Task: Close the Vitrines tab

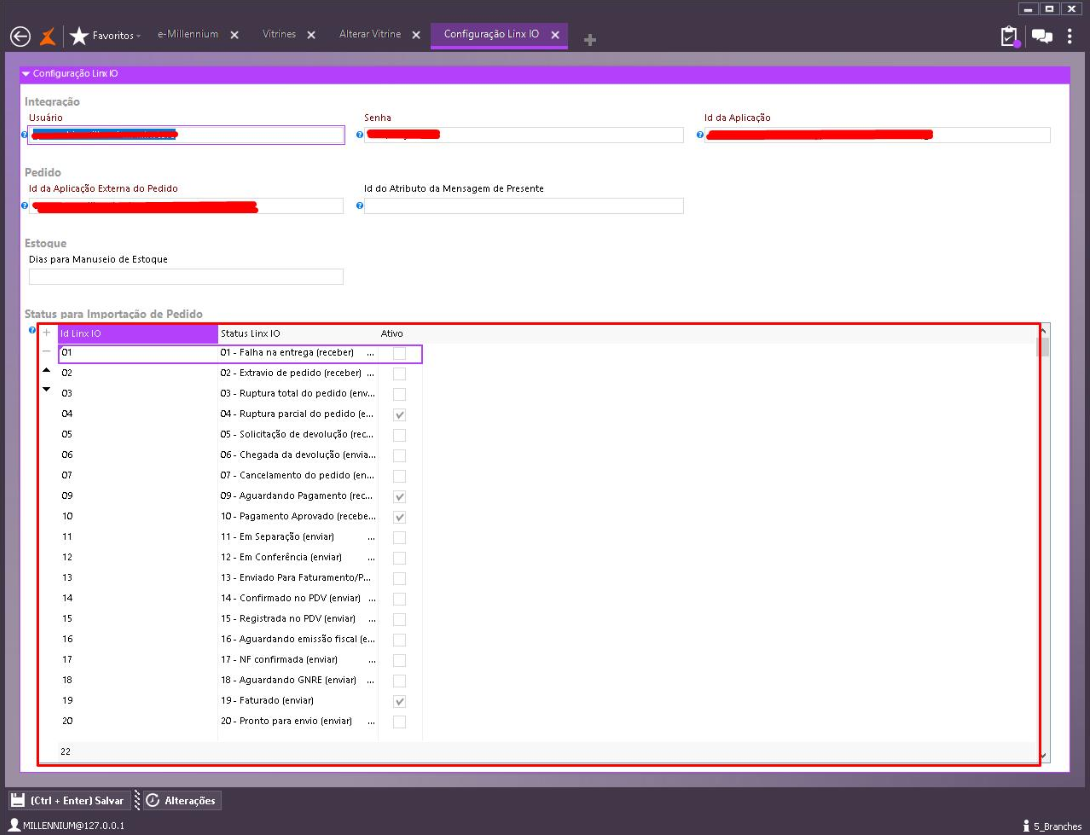Action: (x=311, y=35)
